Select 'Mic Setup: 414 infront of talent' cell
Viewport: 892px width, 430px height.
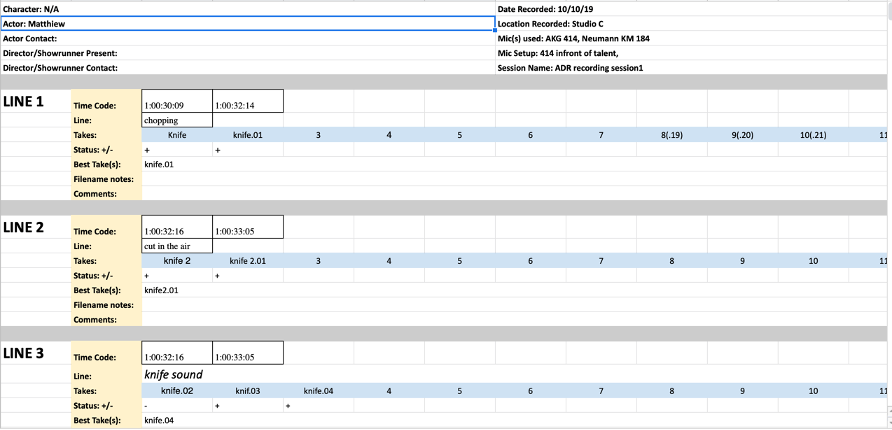click(x=693, y=53)
